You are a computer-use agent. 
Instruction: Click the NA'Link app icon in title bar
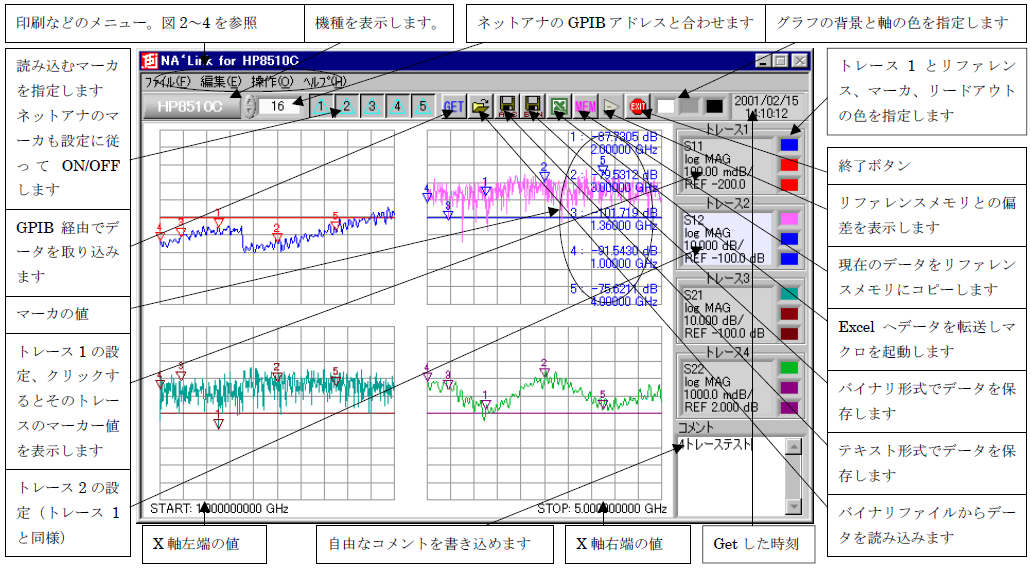coord(150,60)
